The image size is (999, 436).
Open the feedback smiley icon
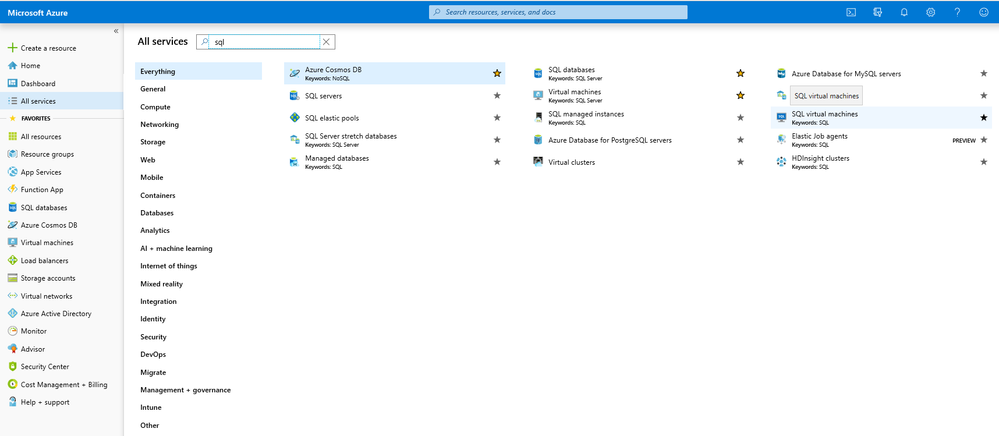tap(984, 12)
